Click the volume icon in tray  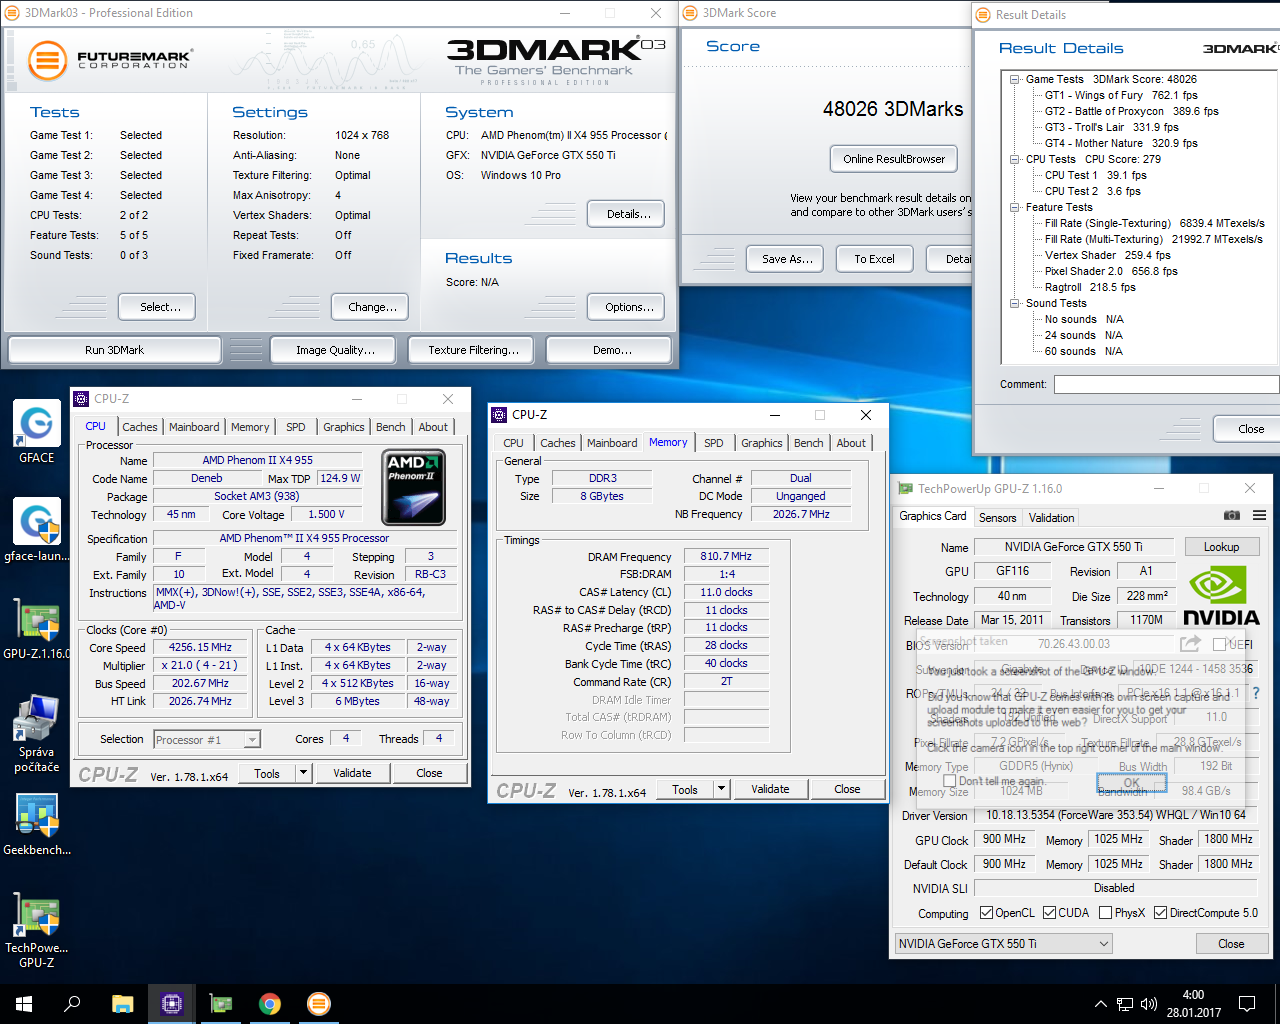(1149, 1004)
